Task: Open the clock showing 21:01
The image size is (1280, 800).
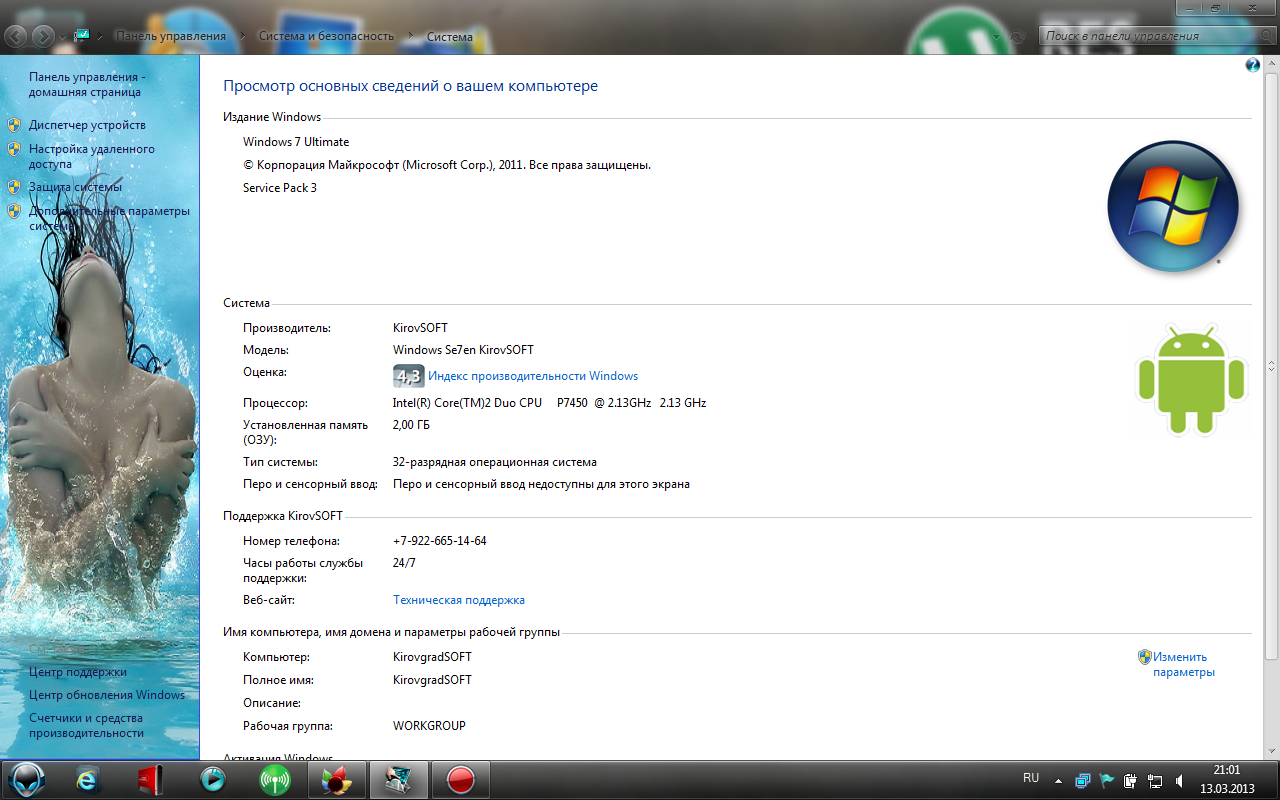Action: (x=1227, y=779)
